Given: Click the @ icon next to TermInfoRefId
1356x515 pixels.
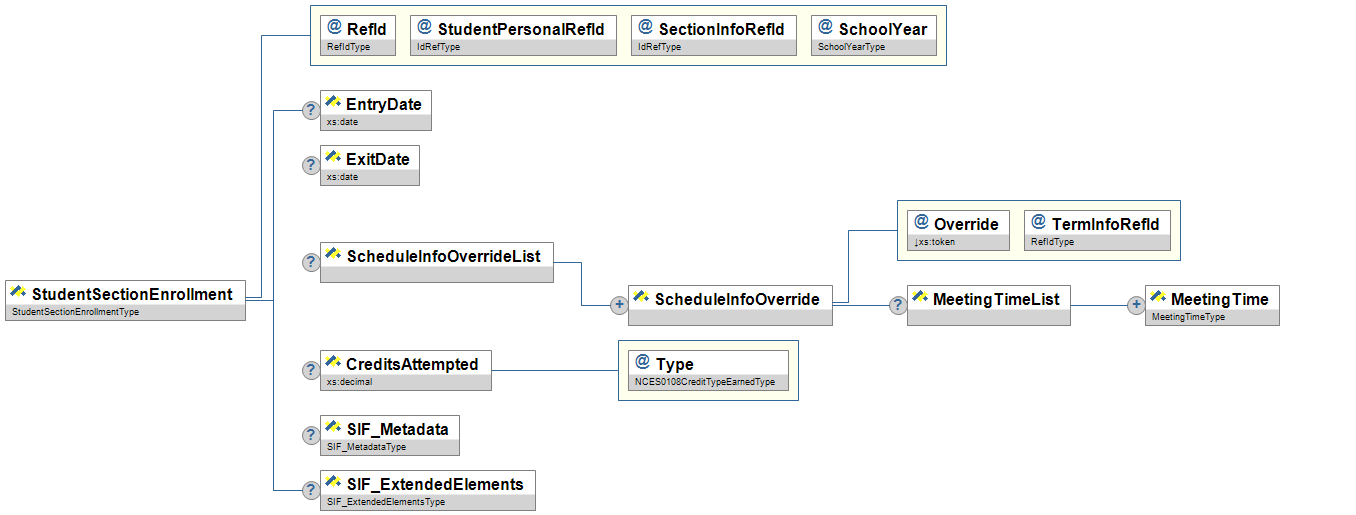Looking at the screenshot, I should [x=1039, y=222].
